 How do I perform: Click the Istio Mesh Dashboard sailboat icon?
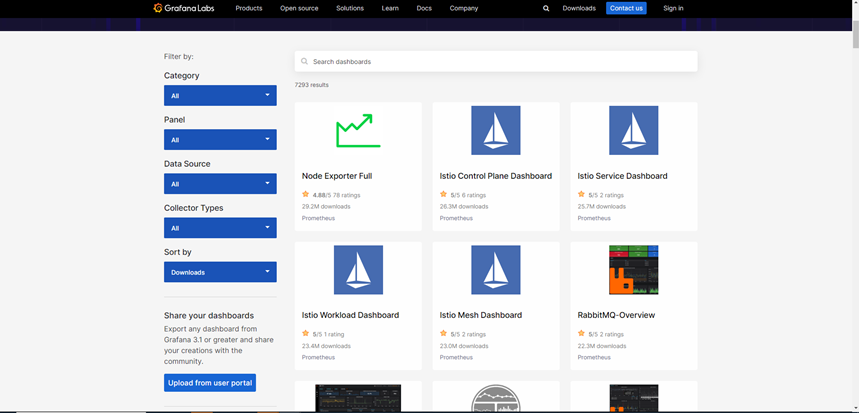click(496, 270)
